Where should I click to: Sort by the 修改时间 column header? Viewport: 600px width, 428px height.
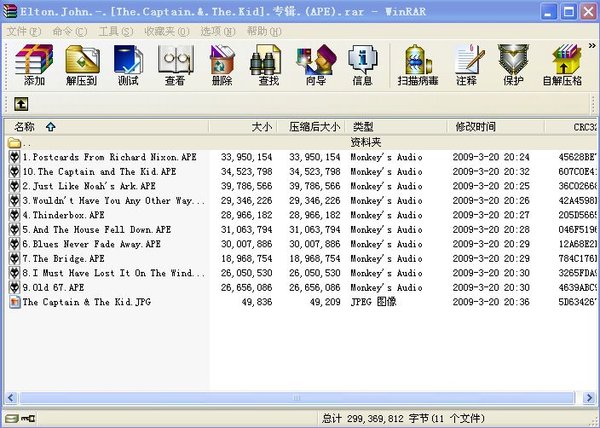(x=496, y=127)
